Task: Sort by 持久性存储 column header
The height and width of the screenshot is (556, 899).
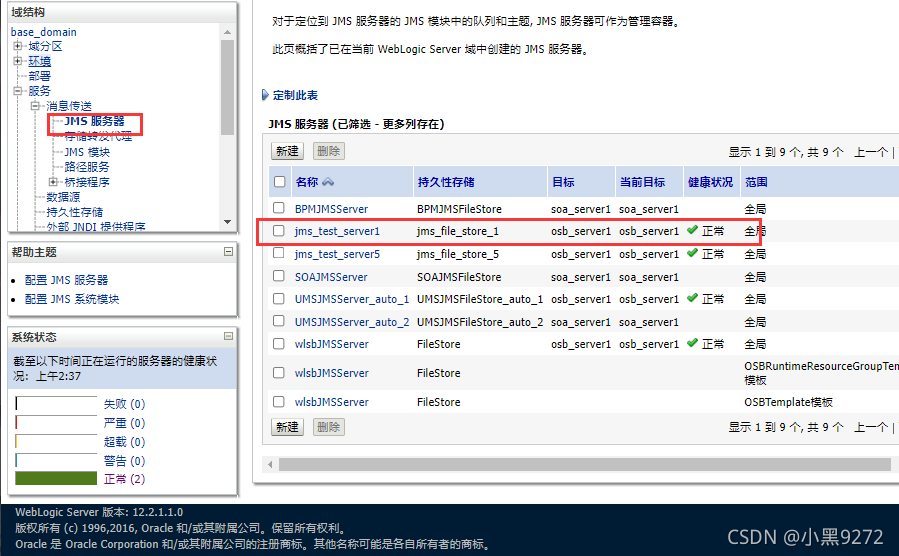Action: (x=446, y=182)
